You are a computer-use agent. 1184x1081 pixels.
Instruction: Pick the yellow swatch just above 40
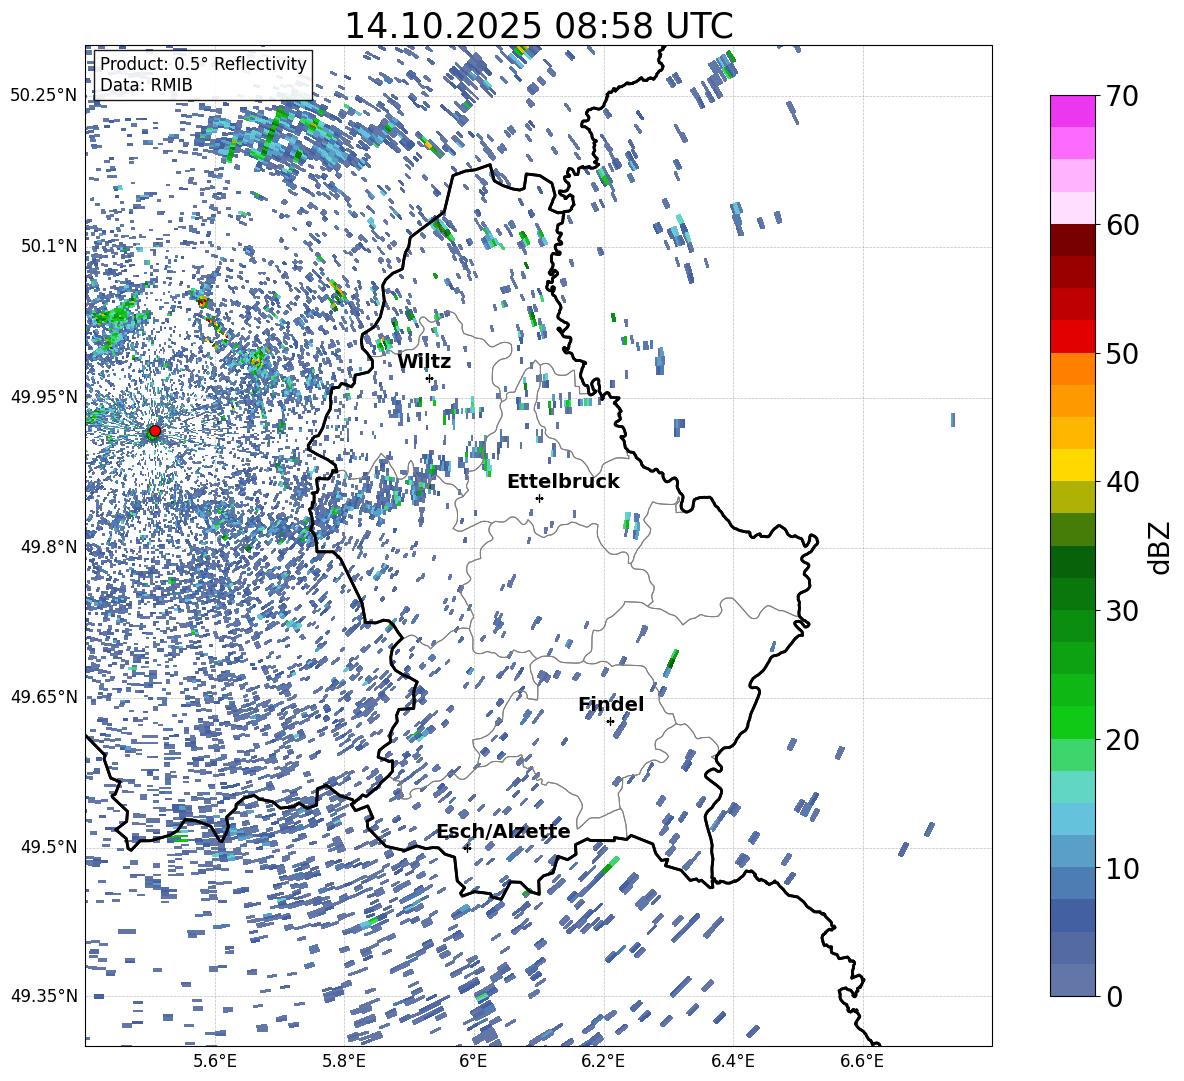(1073, 465)
